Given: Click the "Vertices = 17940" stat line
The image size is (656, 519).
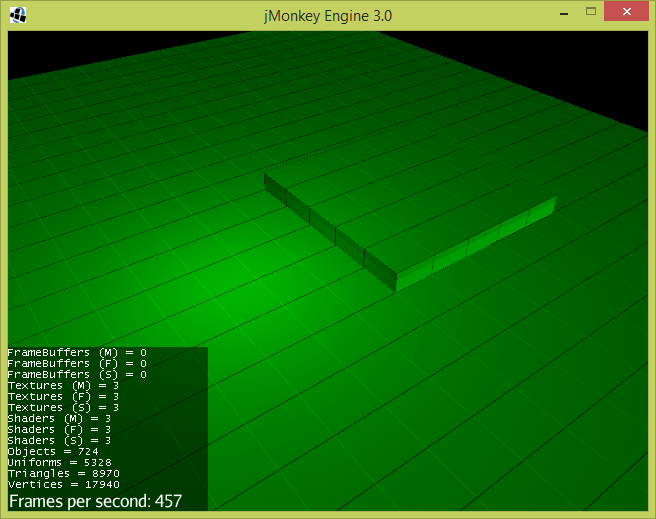Looking at the screenshot, I should tap(64, 484).
